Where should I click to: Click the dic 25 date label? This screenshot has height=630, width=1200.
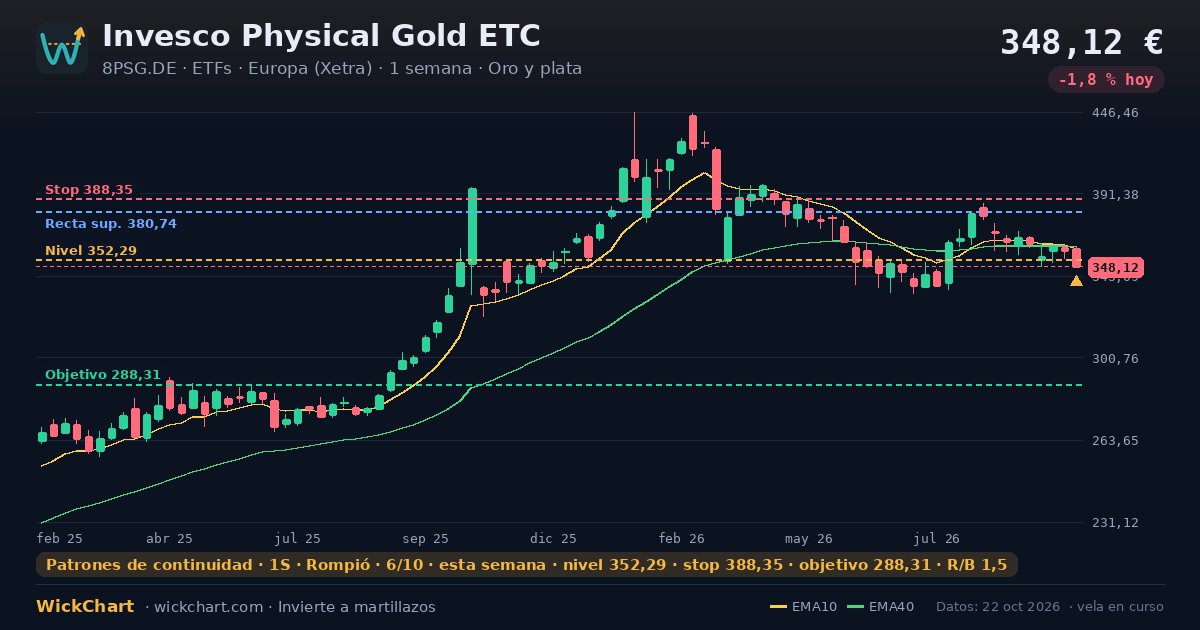click(554, 538)
